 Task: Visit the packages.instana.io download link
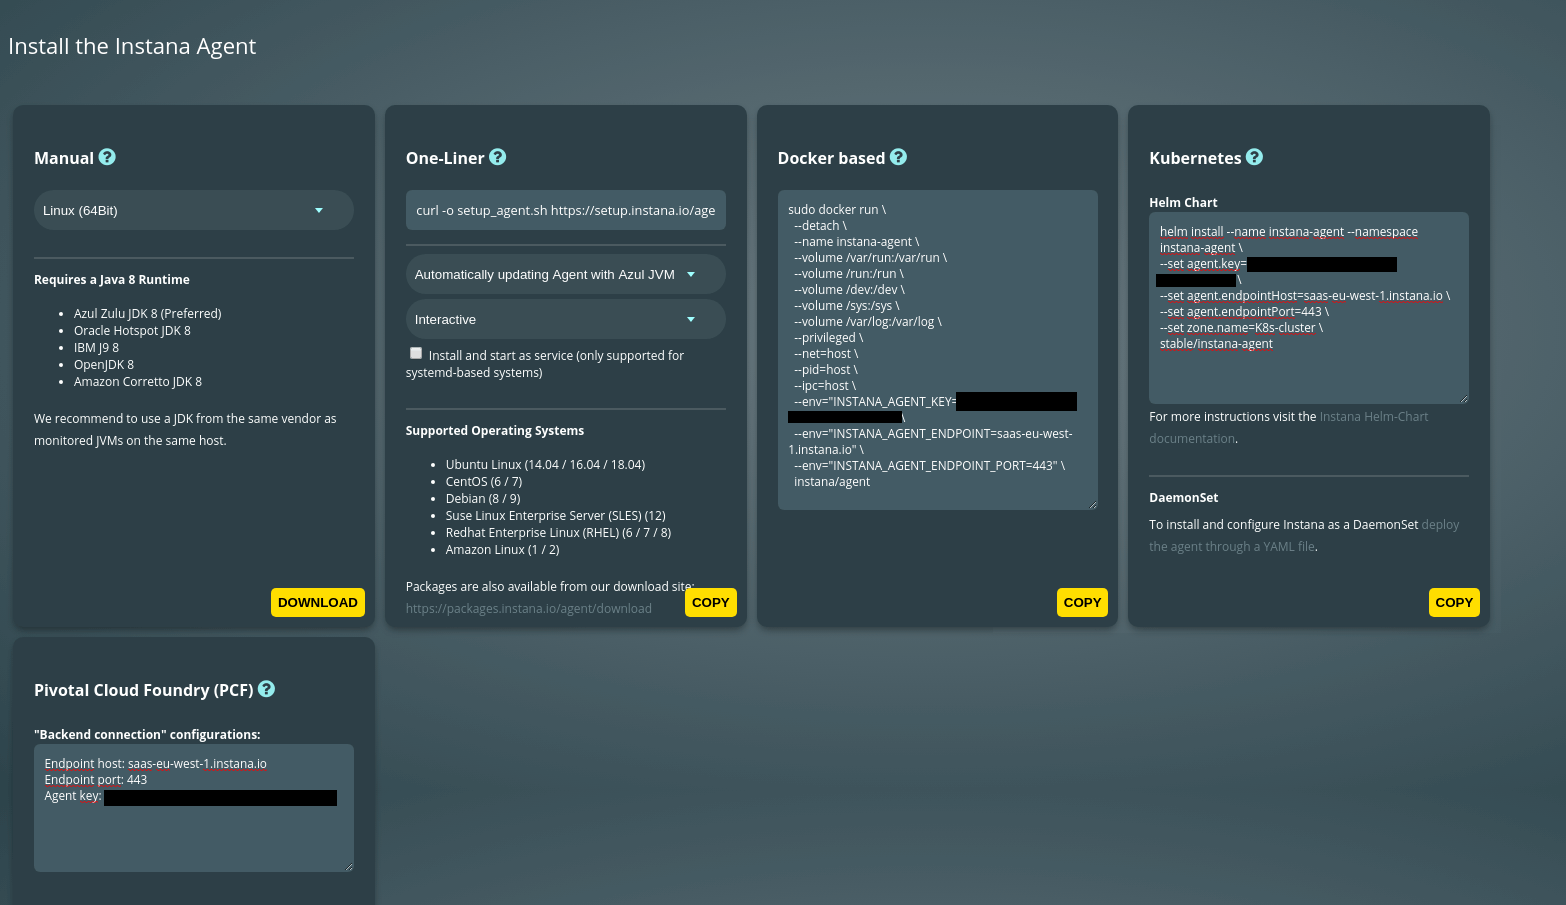(528, 609)
